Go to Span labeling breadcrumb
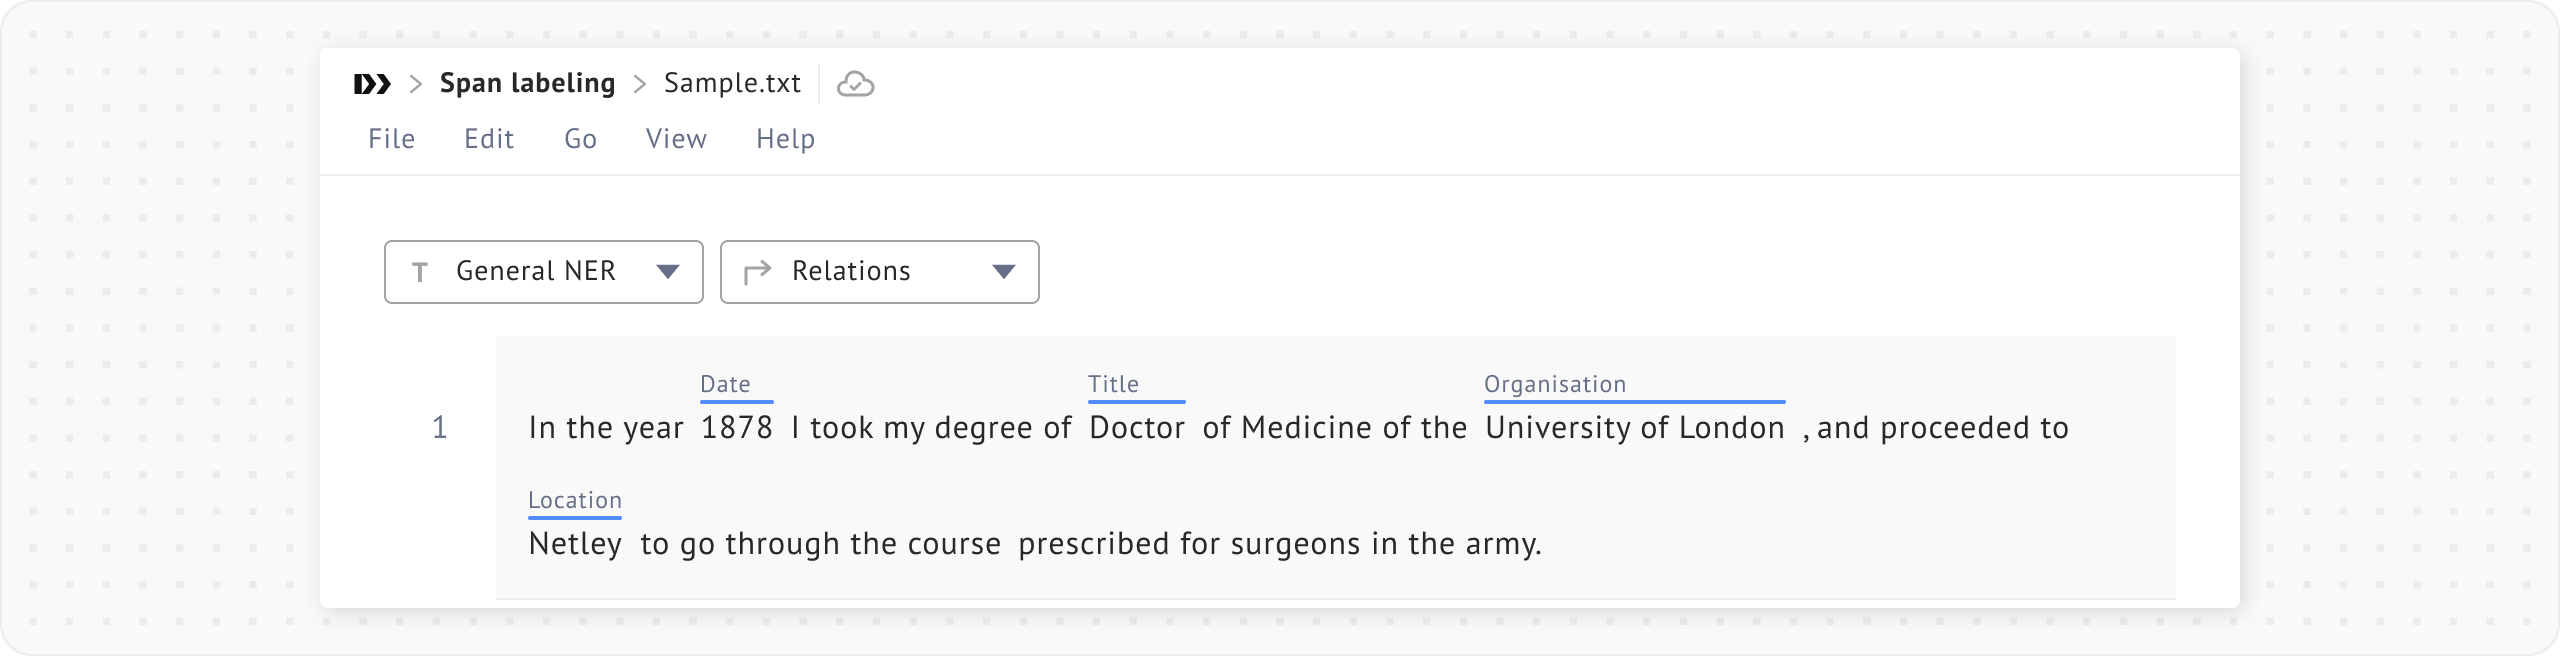2560x656 pixels. click(x=527, y=83)
